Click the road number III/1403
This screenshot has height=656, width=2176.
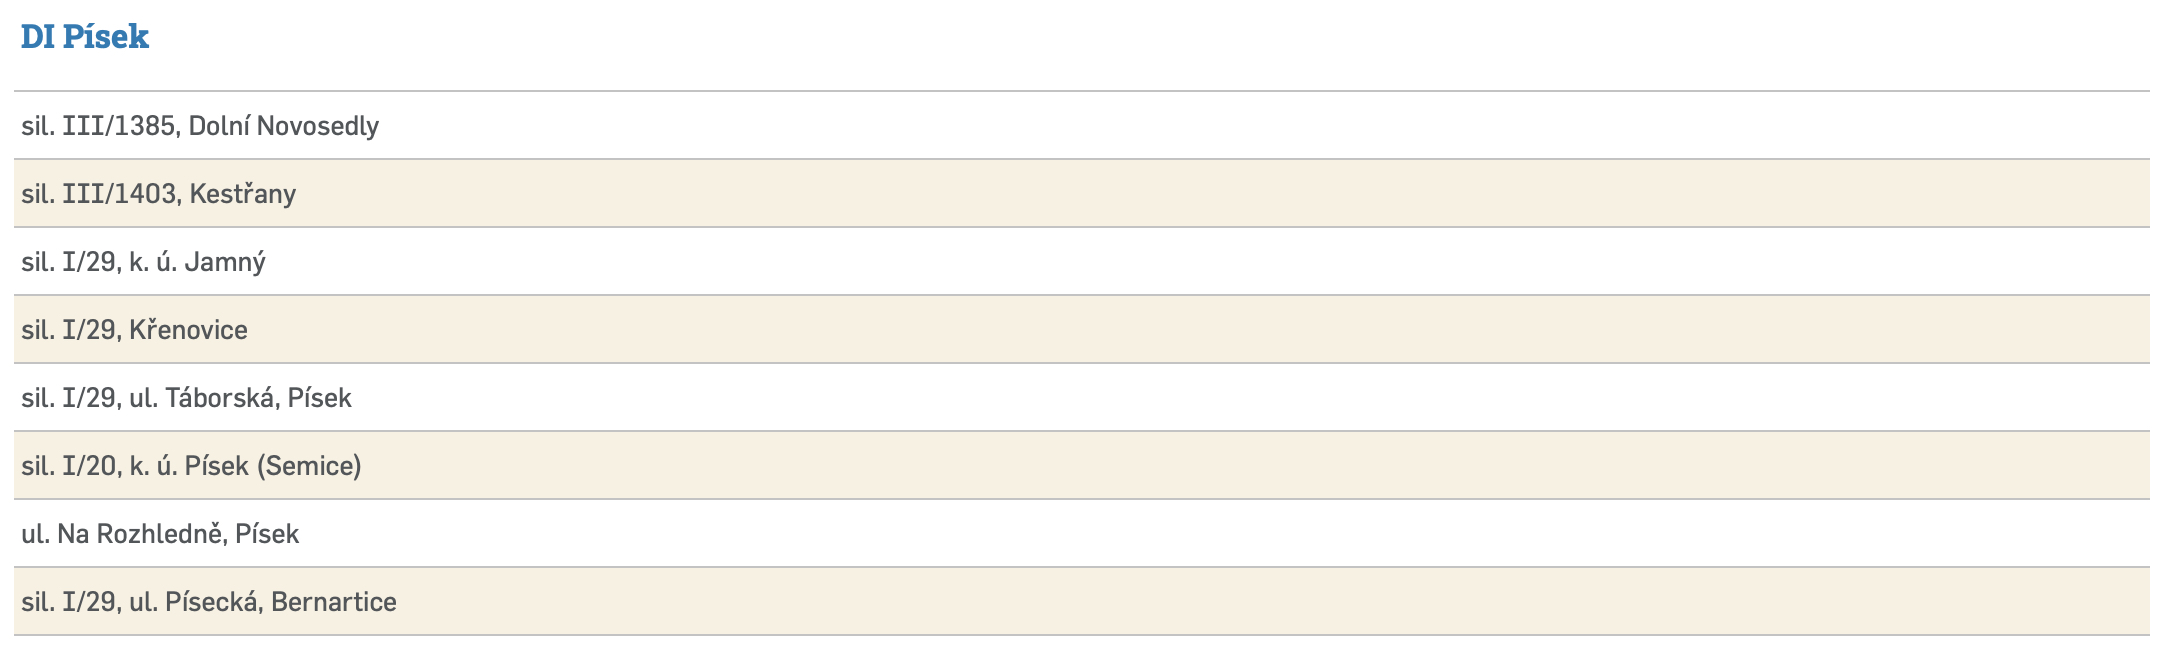coord(119,194)
